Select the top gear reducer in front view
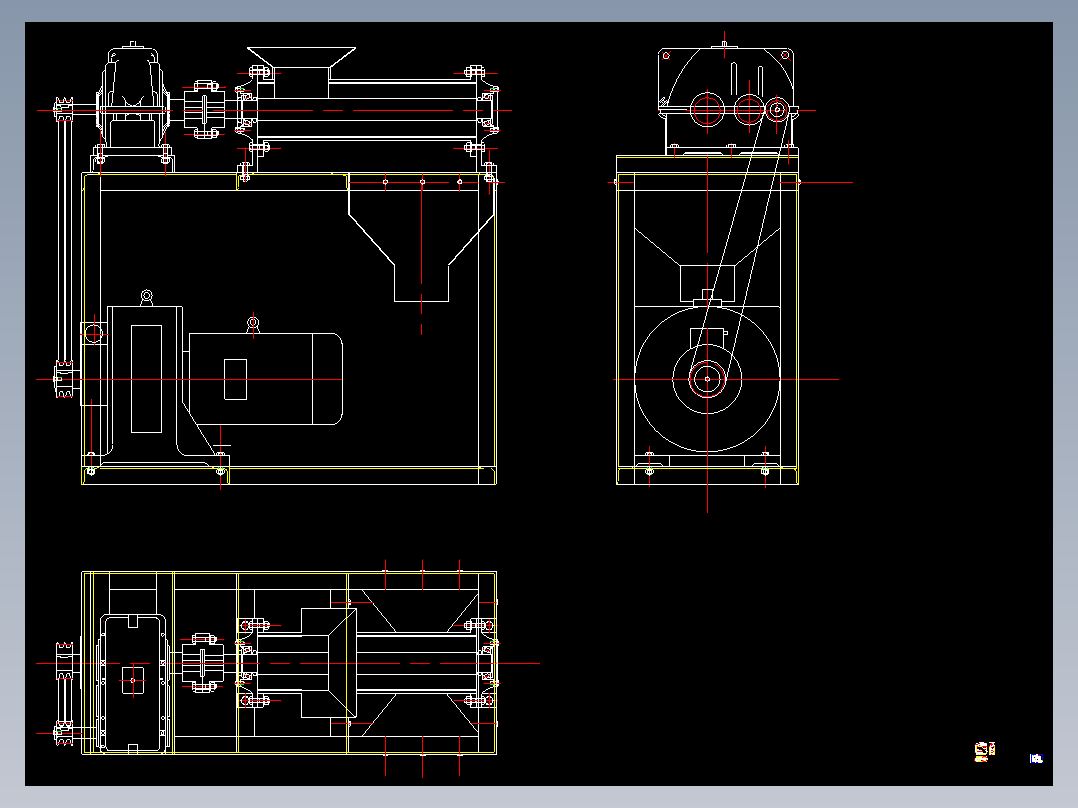1078x808 pixels. tap(133, 96)
